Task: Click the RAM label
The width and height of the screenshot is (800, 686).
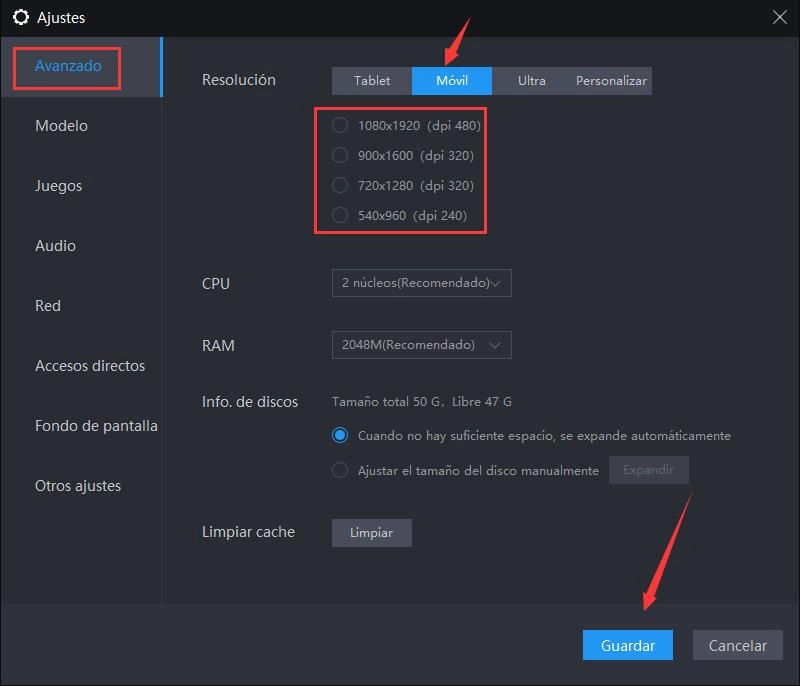Action: coord(218,346)
